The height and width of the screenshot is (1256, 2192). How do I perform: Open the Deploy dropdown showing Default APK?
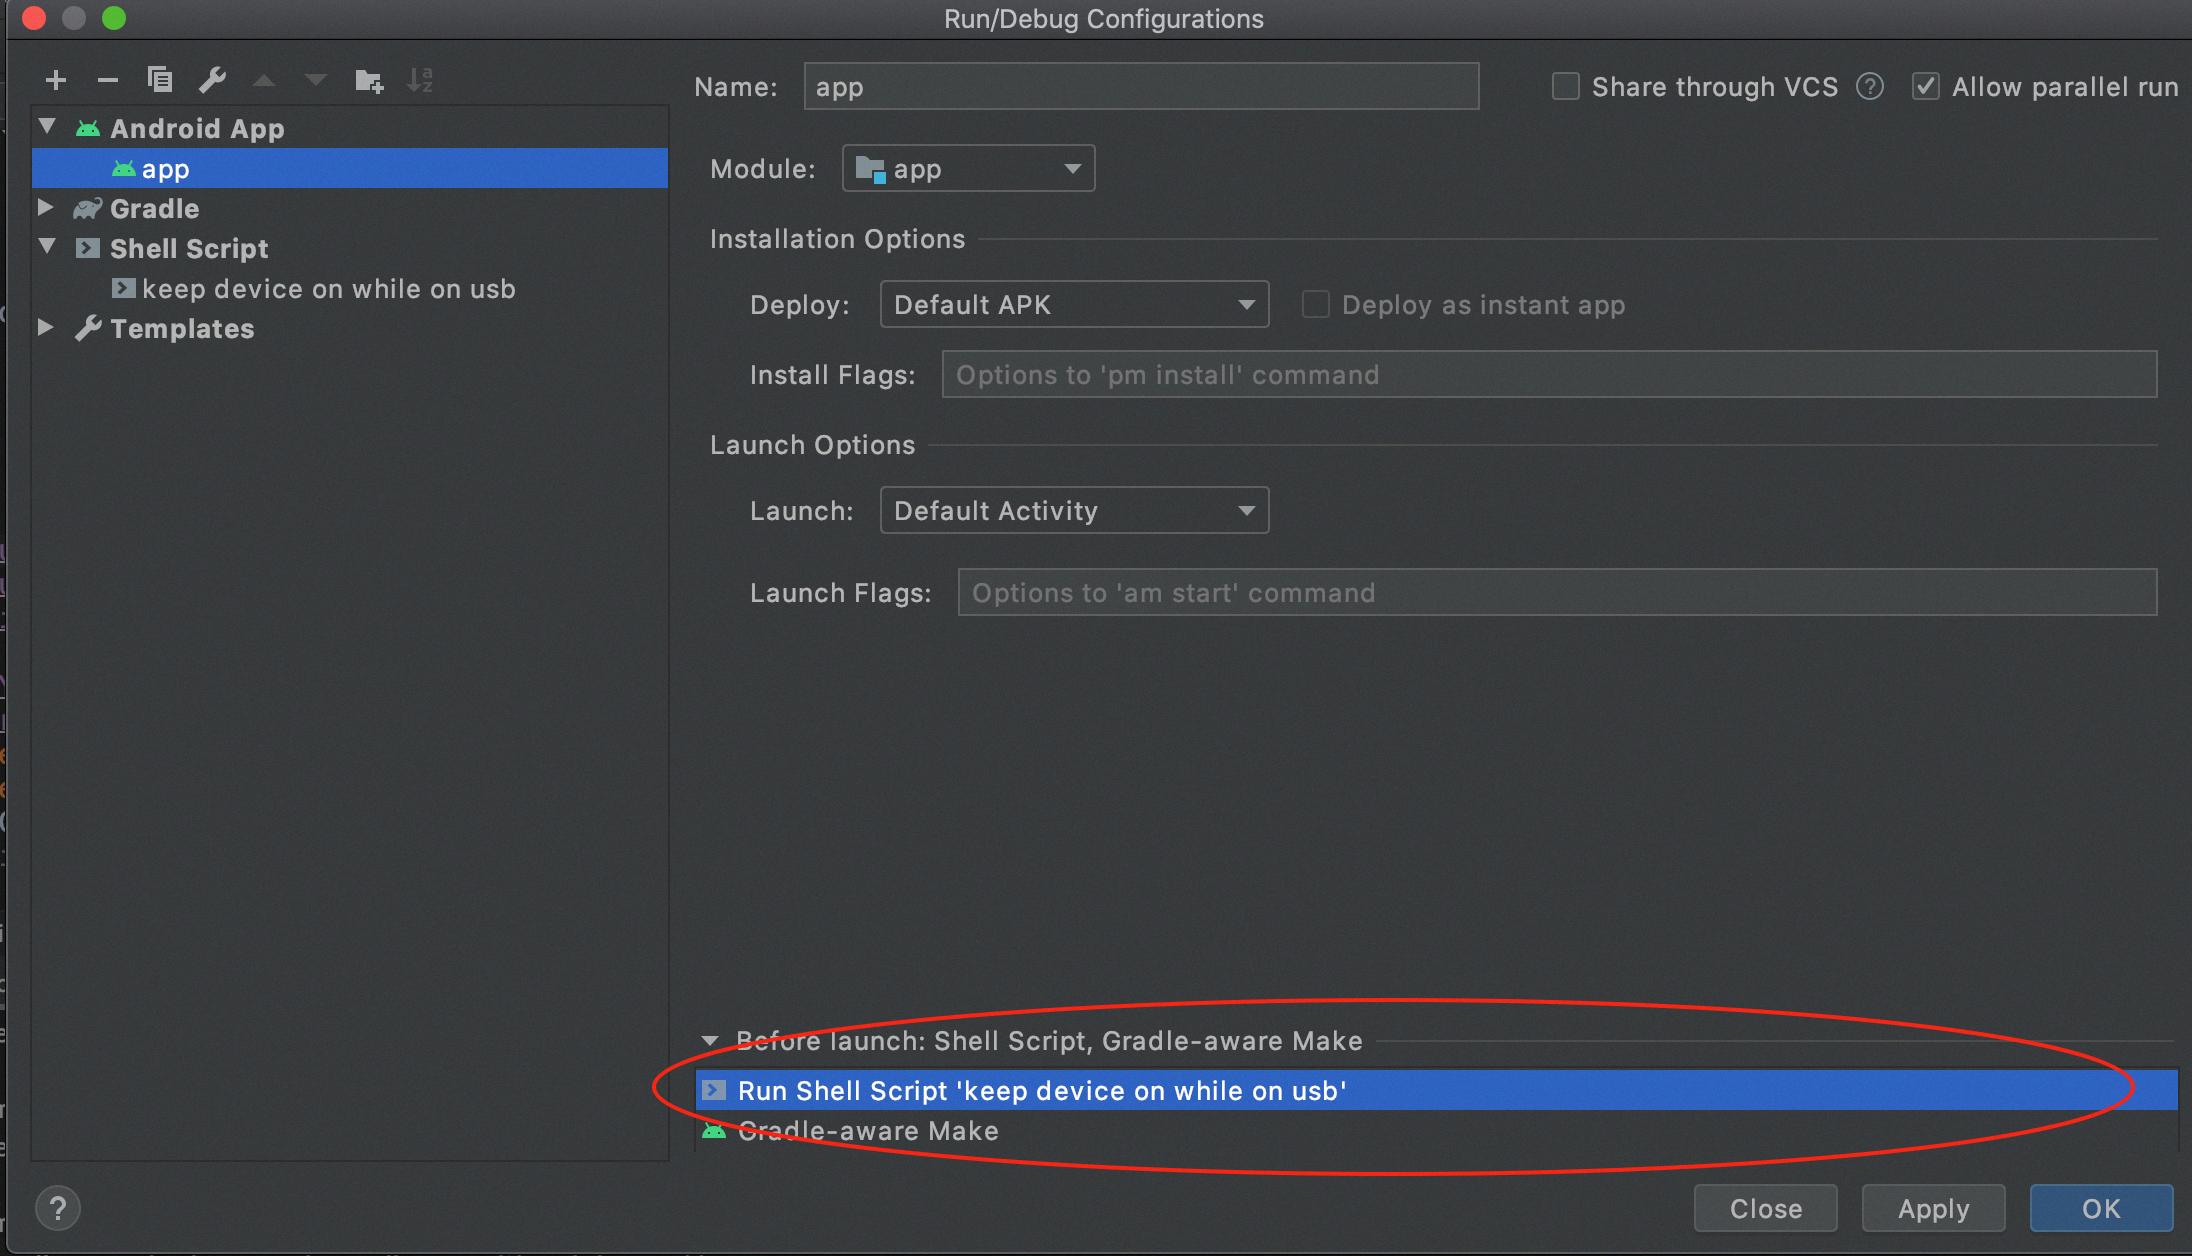coord(1074,304)
